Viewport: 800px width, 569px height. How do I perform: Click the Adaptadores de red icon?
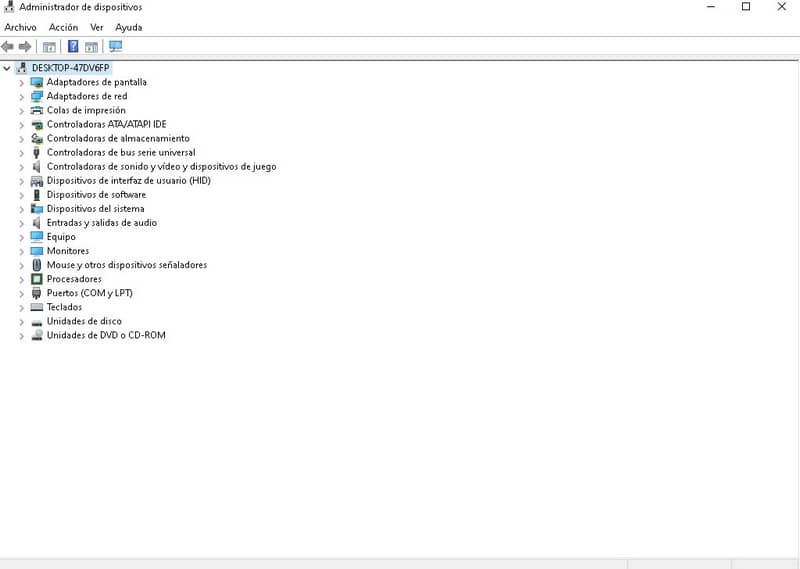(x=37, y=96)
